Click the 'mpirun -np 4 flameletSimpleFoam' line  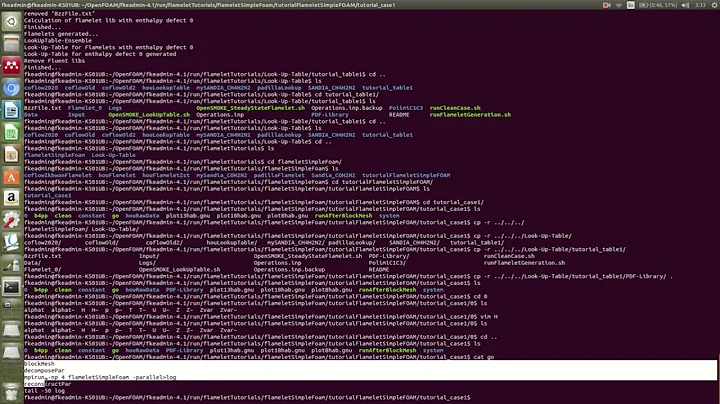(x=100, y=377)
